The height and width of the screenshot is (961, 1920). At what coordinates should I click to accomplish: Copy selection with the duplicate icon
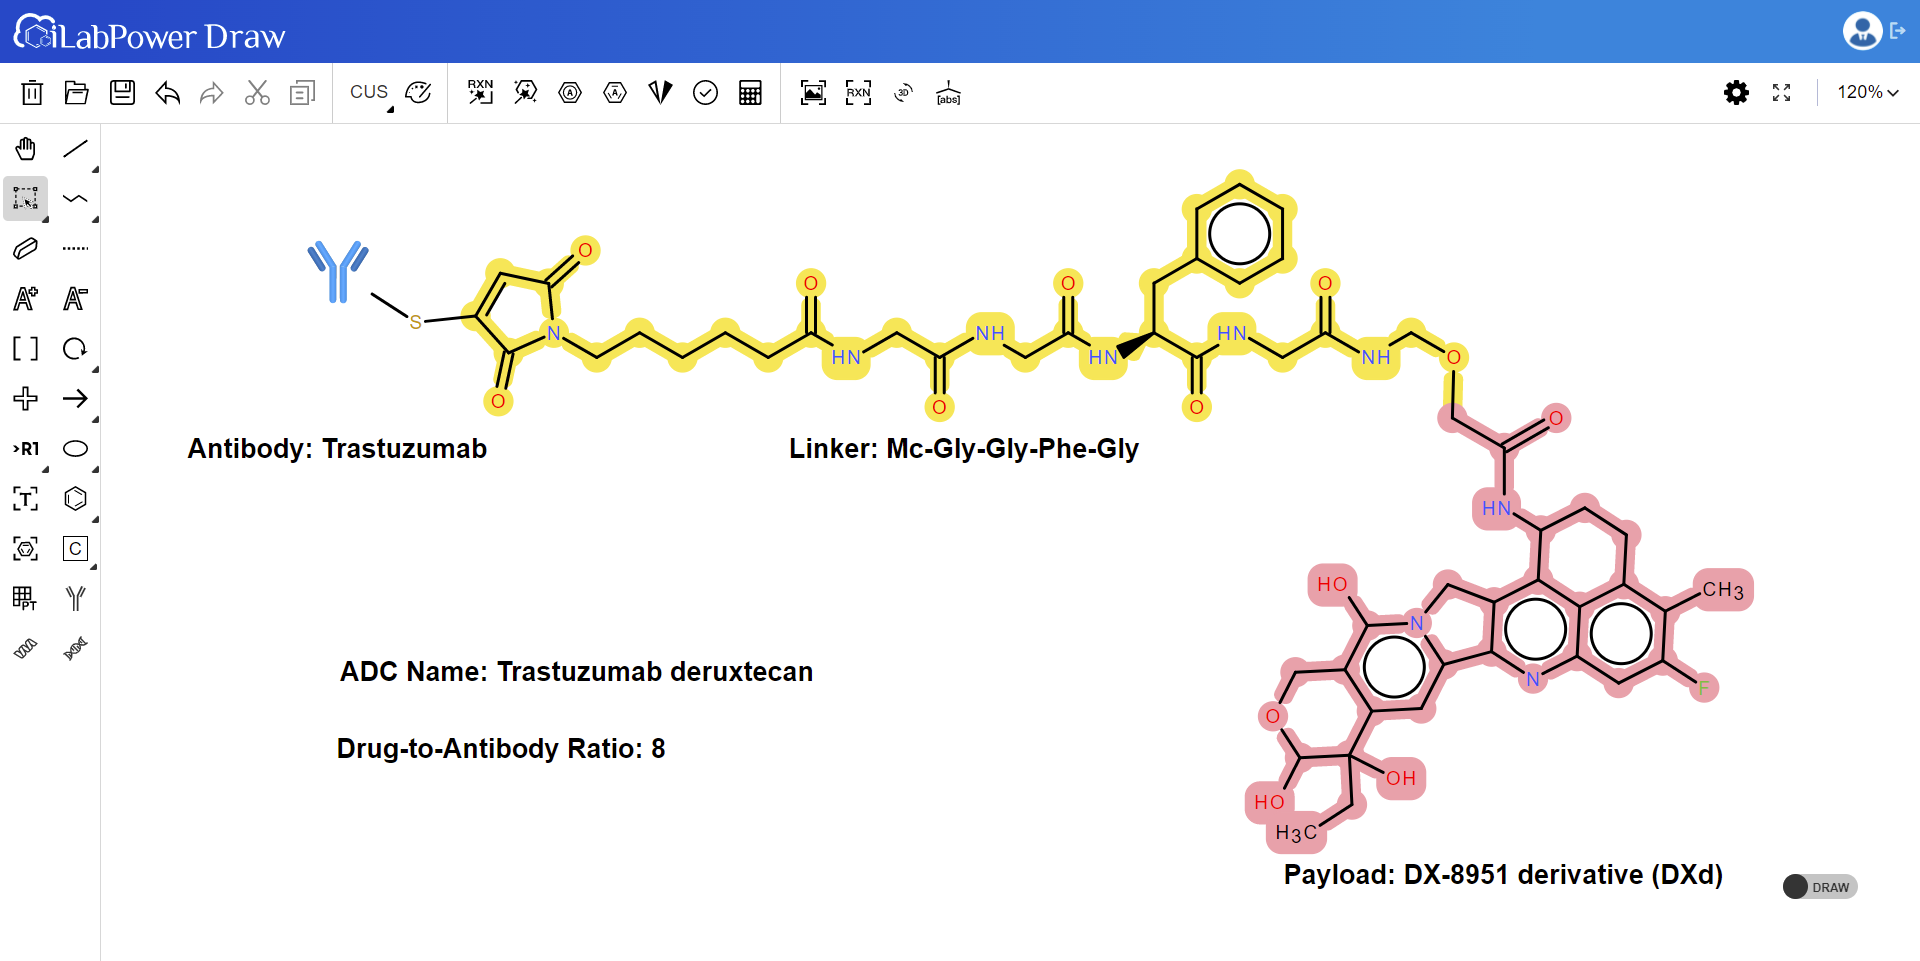coord(302,93)
